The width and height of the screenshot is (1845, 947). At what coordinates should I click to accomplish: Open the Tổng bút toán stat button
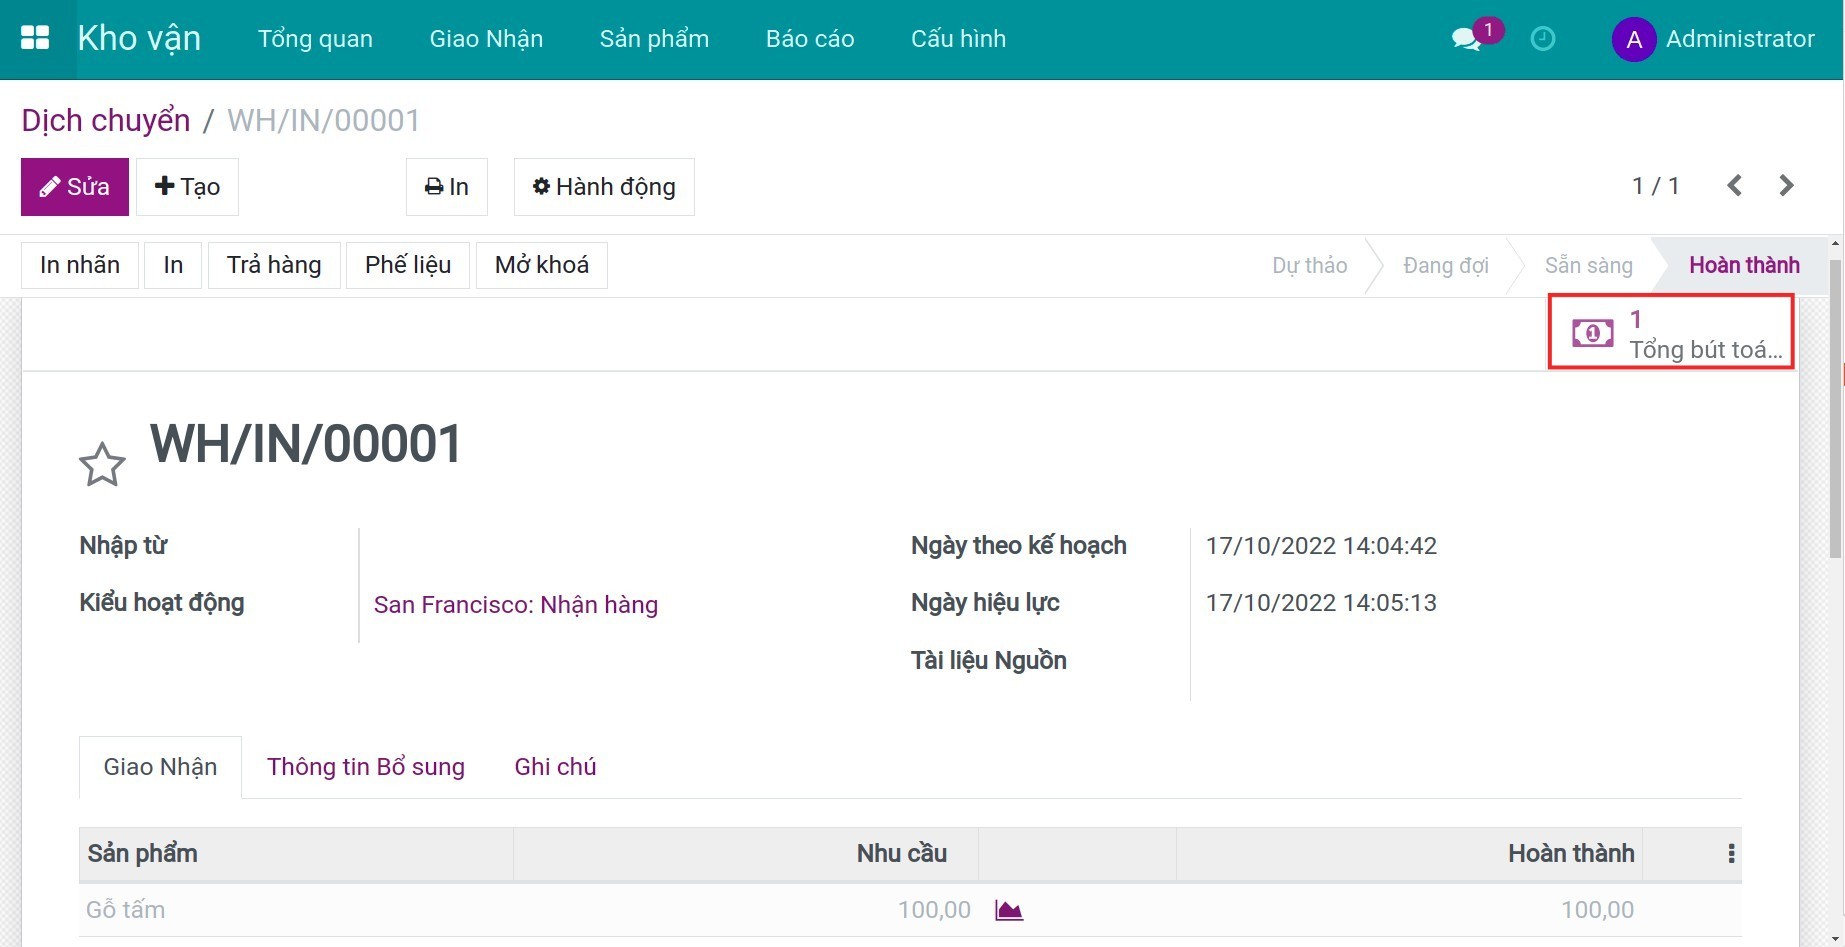pos(1671,333)
